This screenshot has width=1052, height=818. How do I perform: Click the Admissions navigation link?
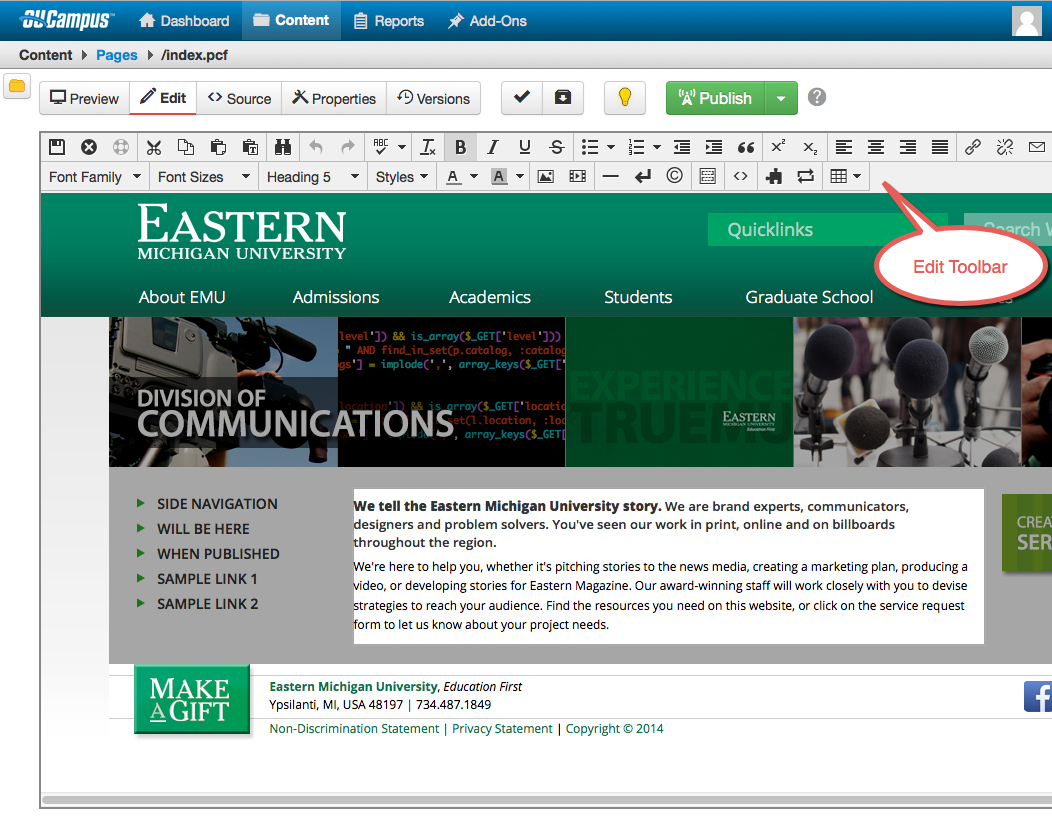coord(336,297)
